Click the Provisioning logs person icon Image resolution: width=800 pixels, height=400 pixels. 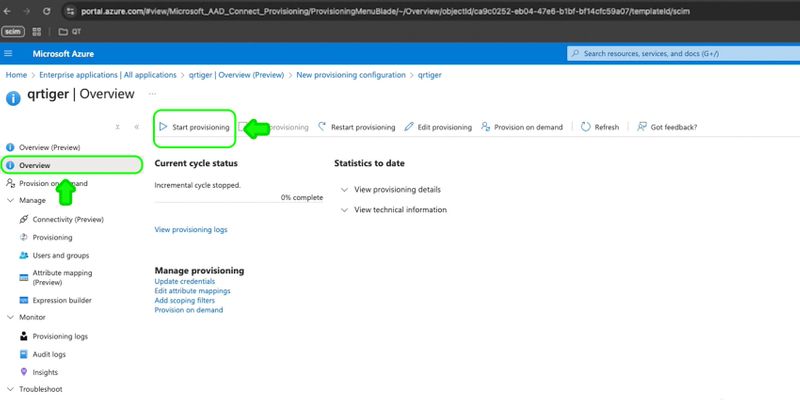[23, 336]
